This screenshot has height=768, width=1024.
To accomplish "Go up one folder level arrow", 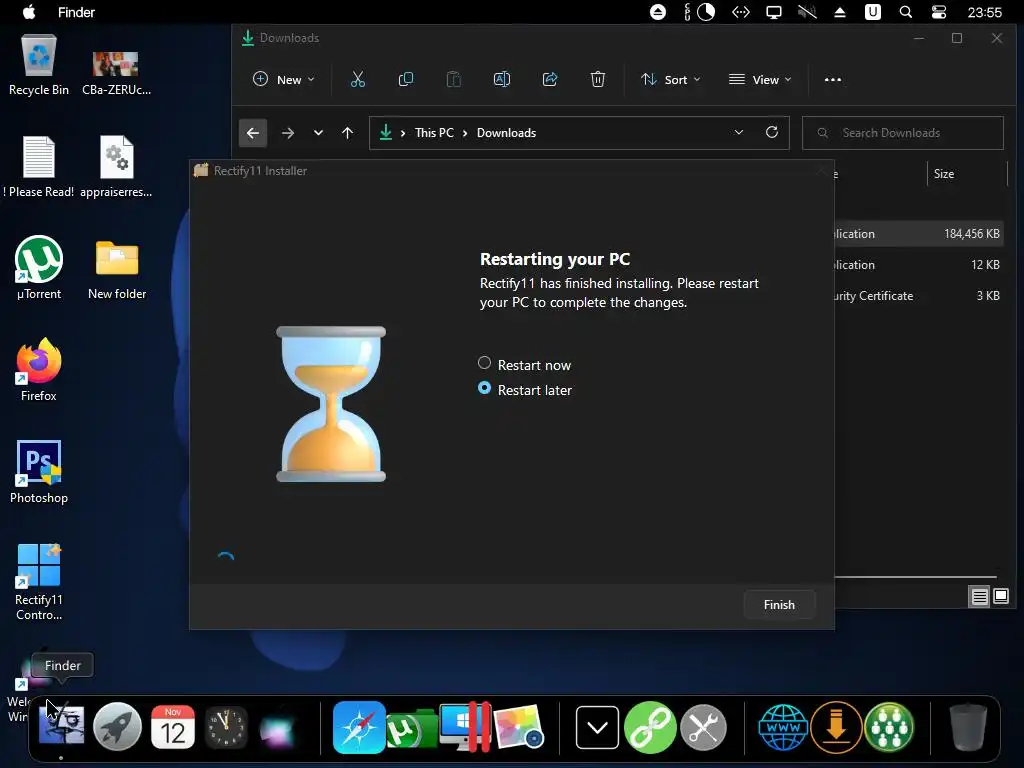I will click(x=347, y=133).
